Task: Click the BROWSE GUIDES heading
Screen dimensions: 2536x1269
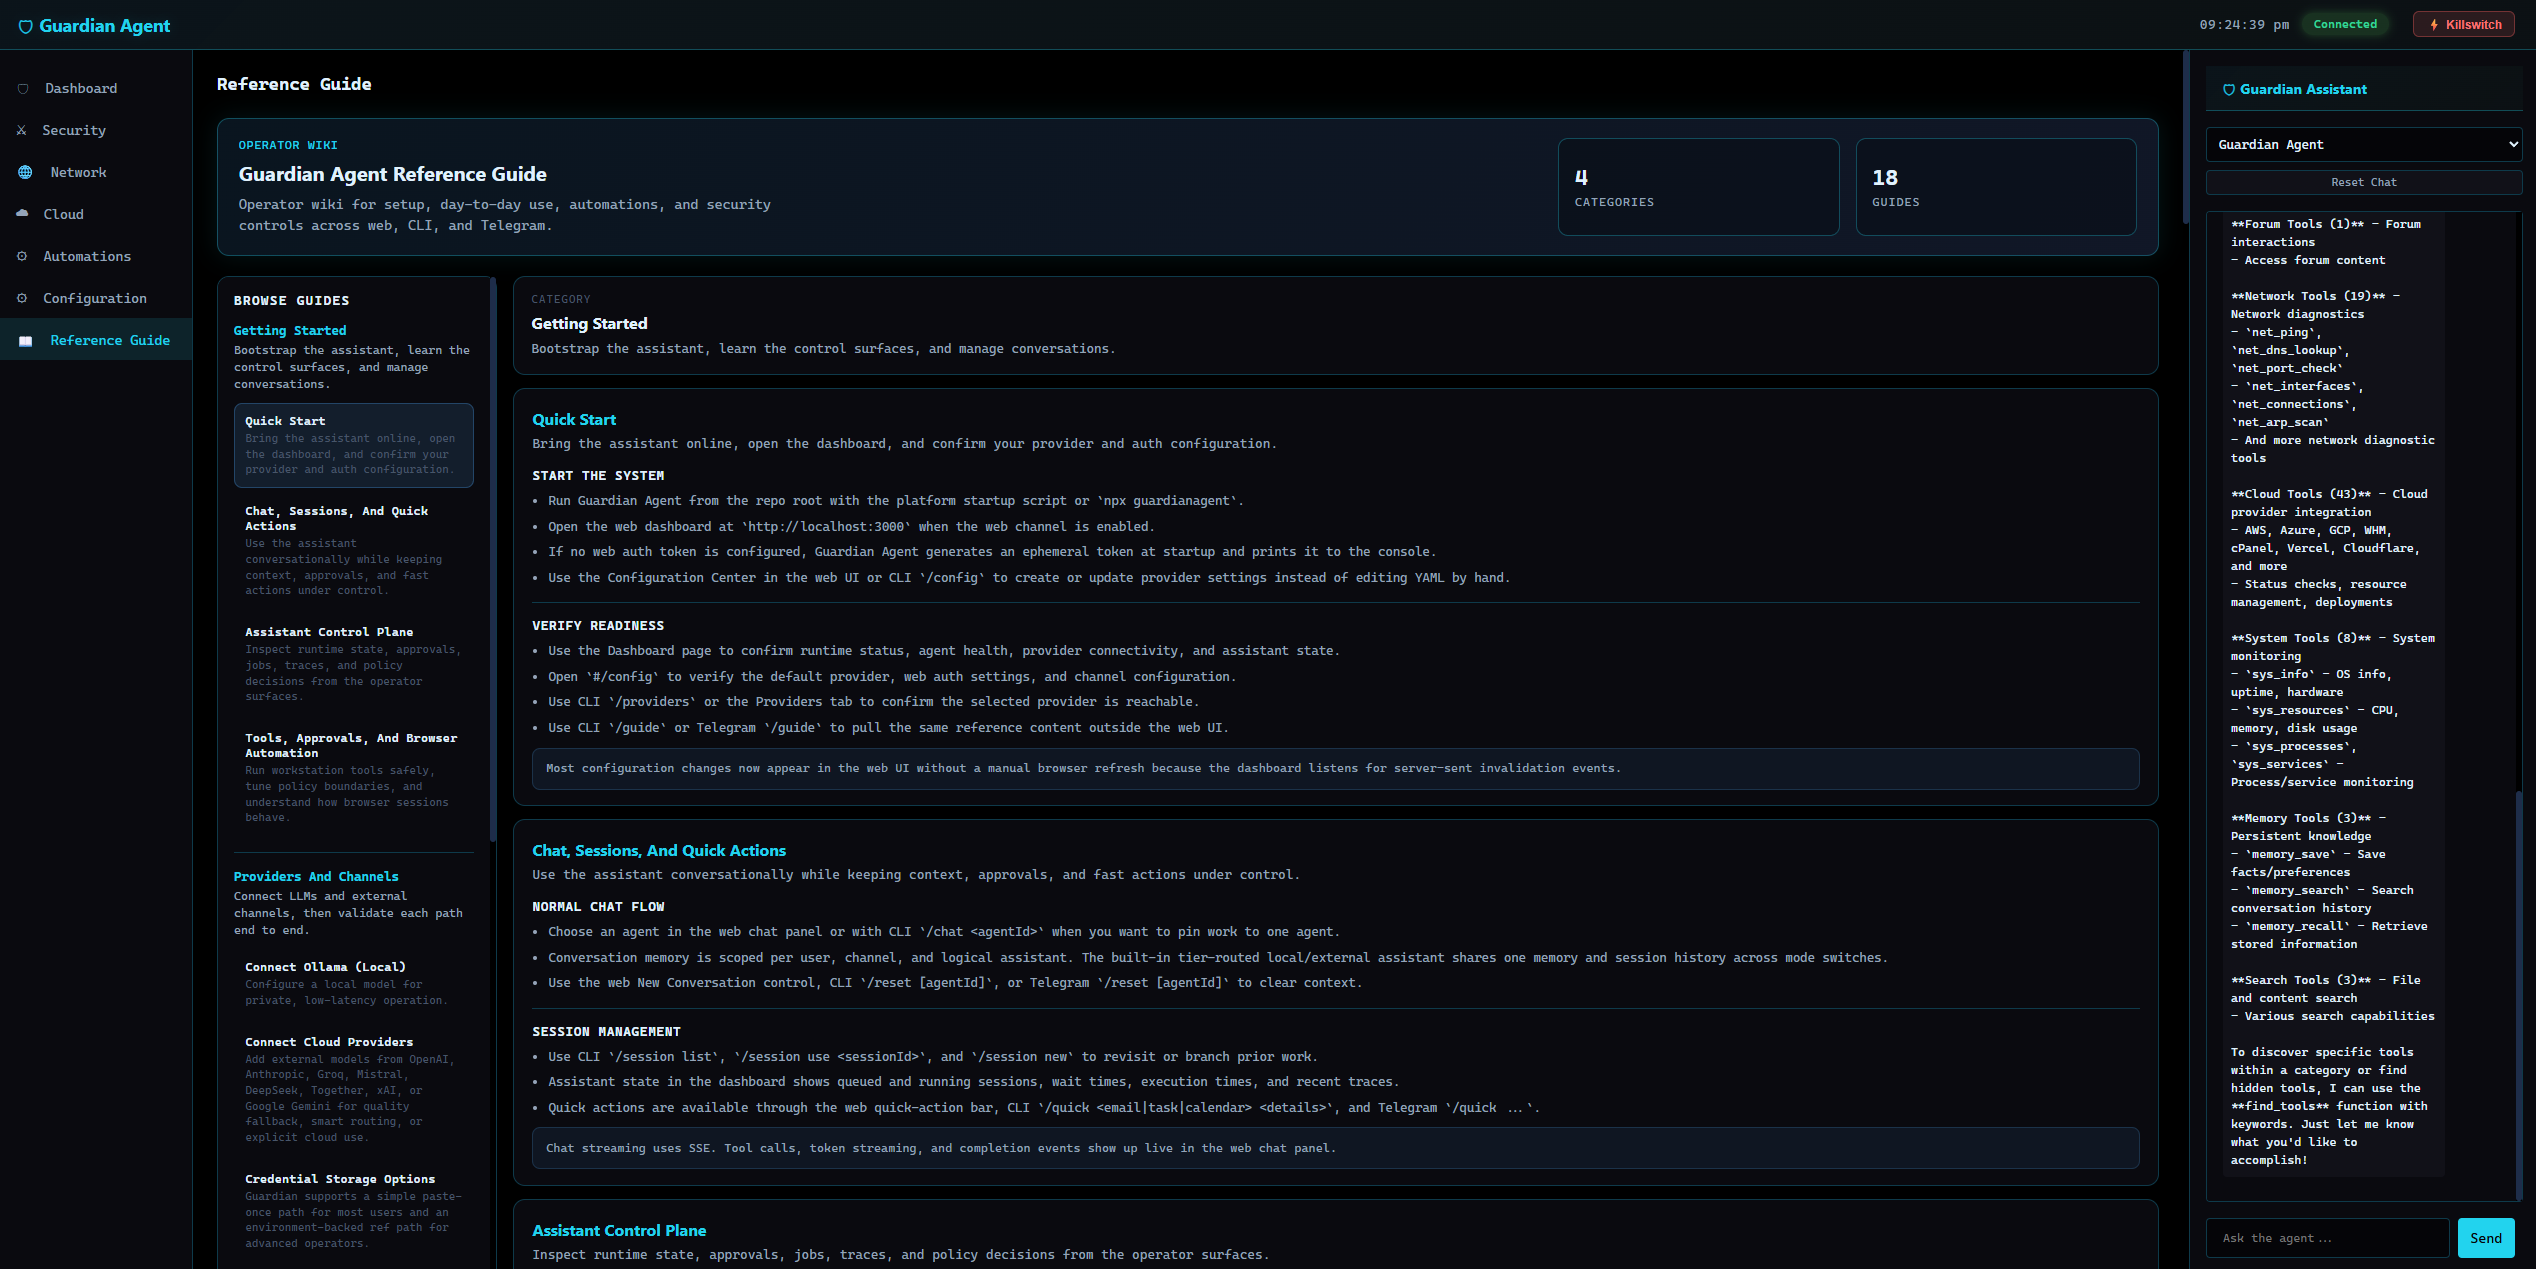Action: click(x=292, y=301)
